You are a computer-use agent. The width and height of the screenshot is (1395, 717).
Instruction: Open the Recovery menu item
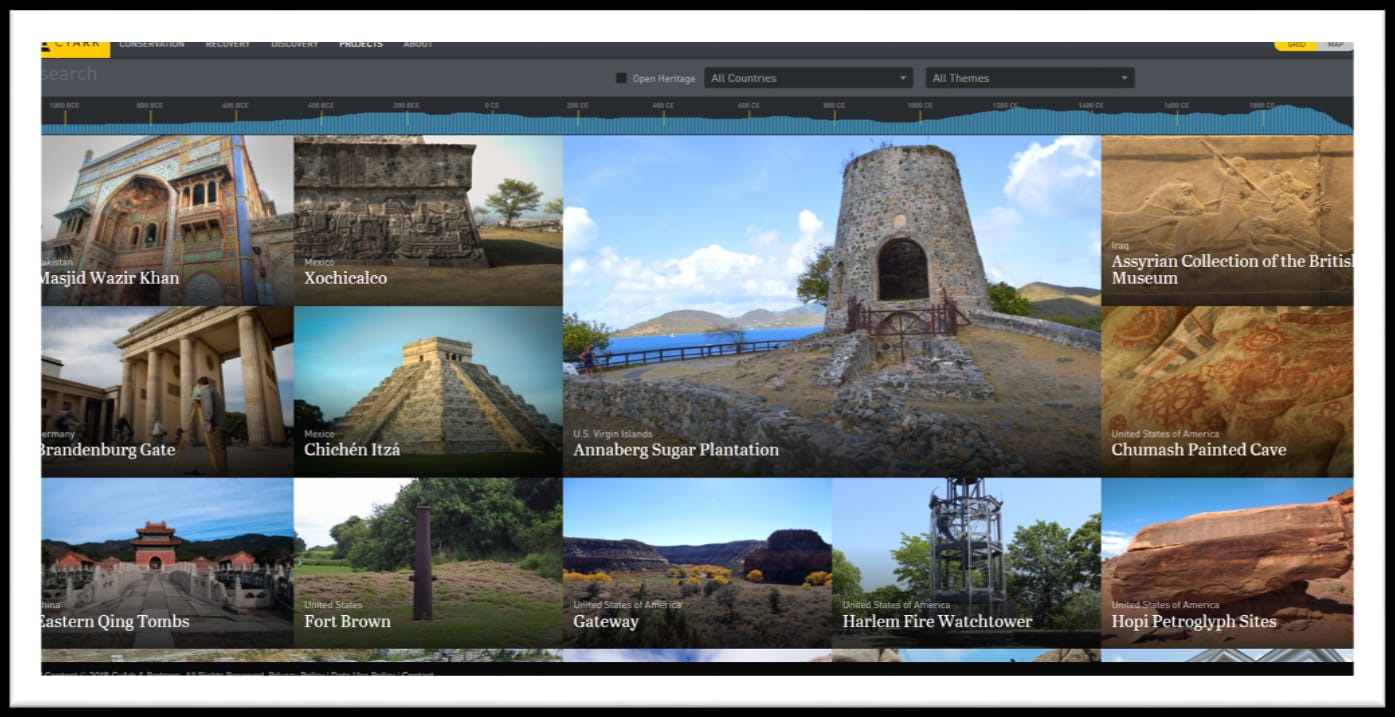(228, 45)
